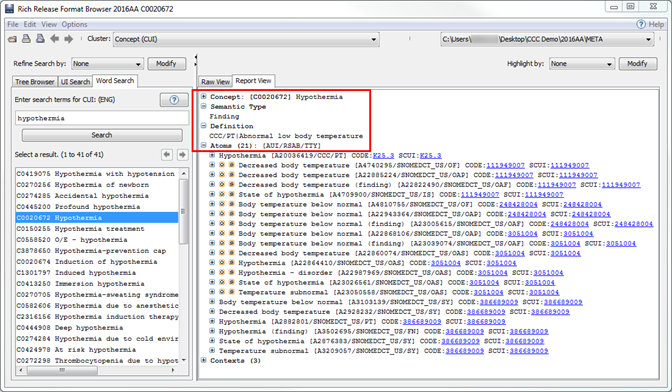Image resolution: width=672 pixels, height=392 pixels.
Task: Open the Help icon at top right
Action: [641, 24]
